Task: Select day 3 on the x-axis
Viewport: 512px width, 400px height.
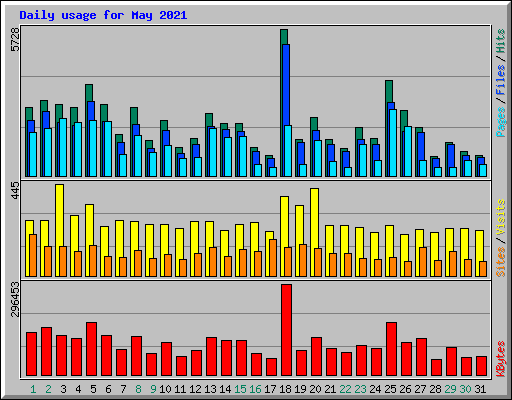Action: [63, 389]
